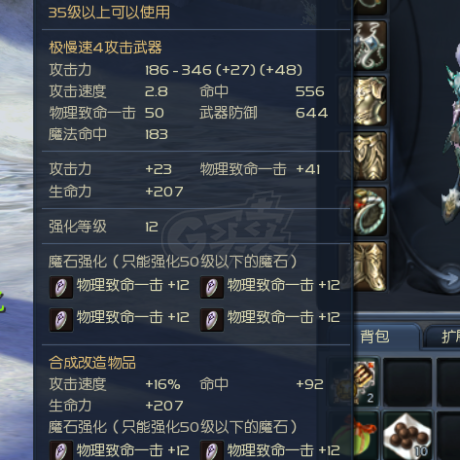Click the inventory item with quantity 2

(365, 382)
